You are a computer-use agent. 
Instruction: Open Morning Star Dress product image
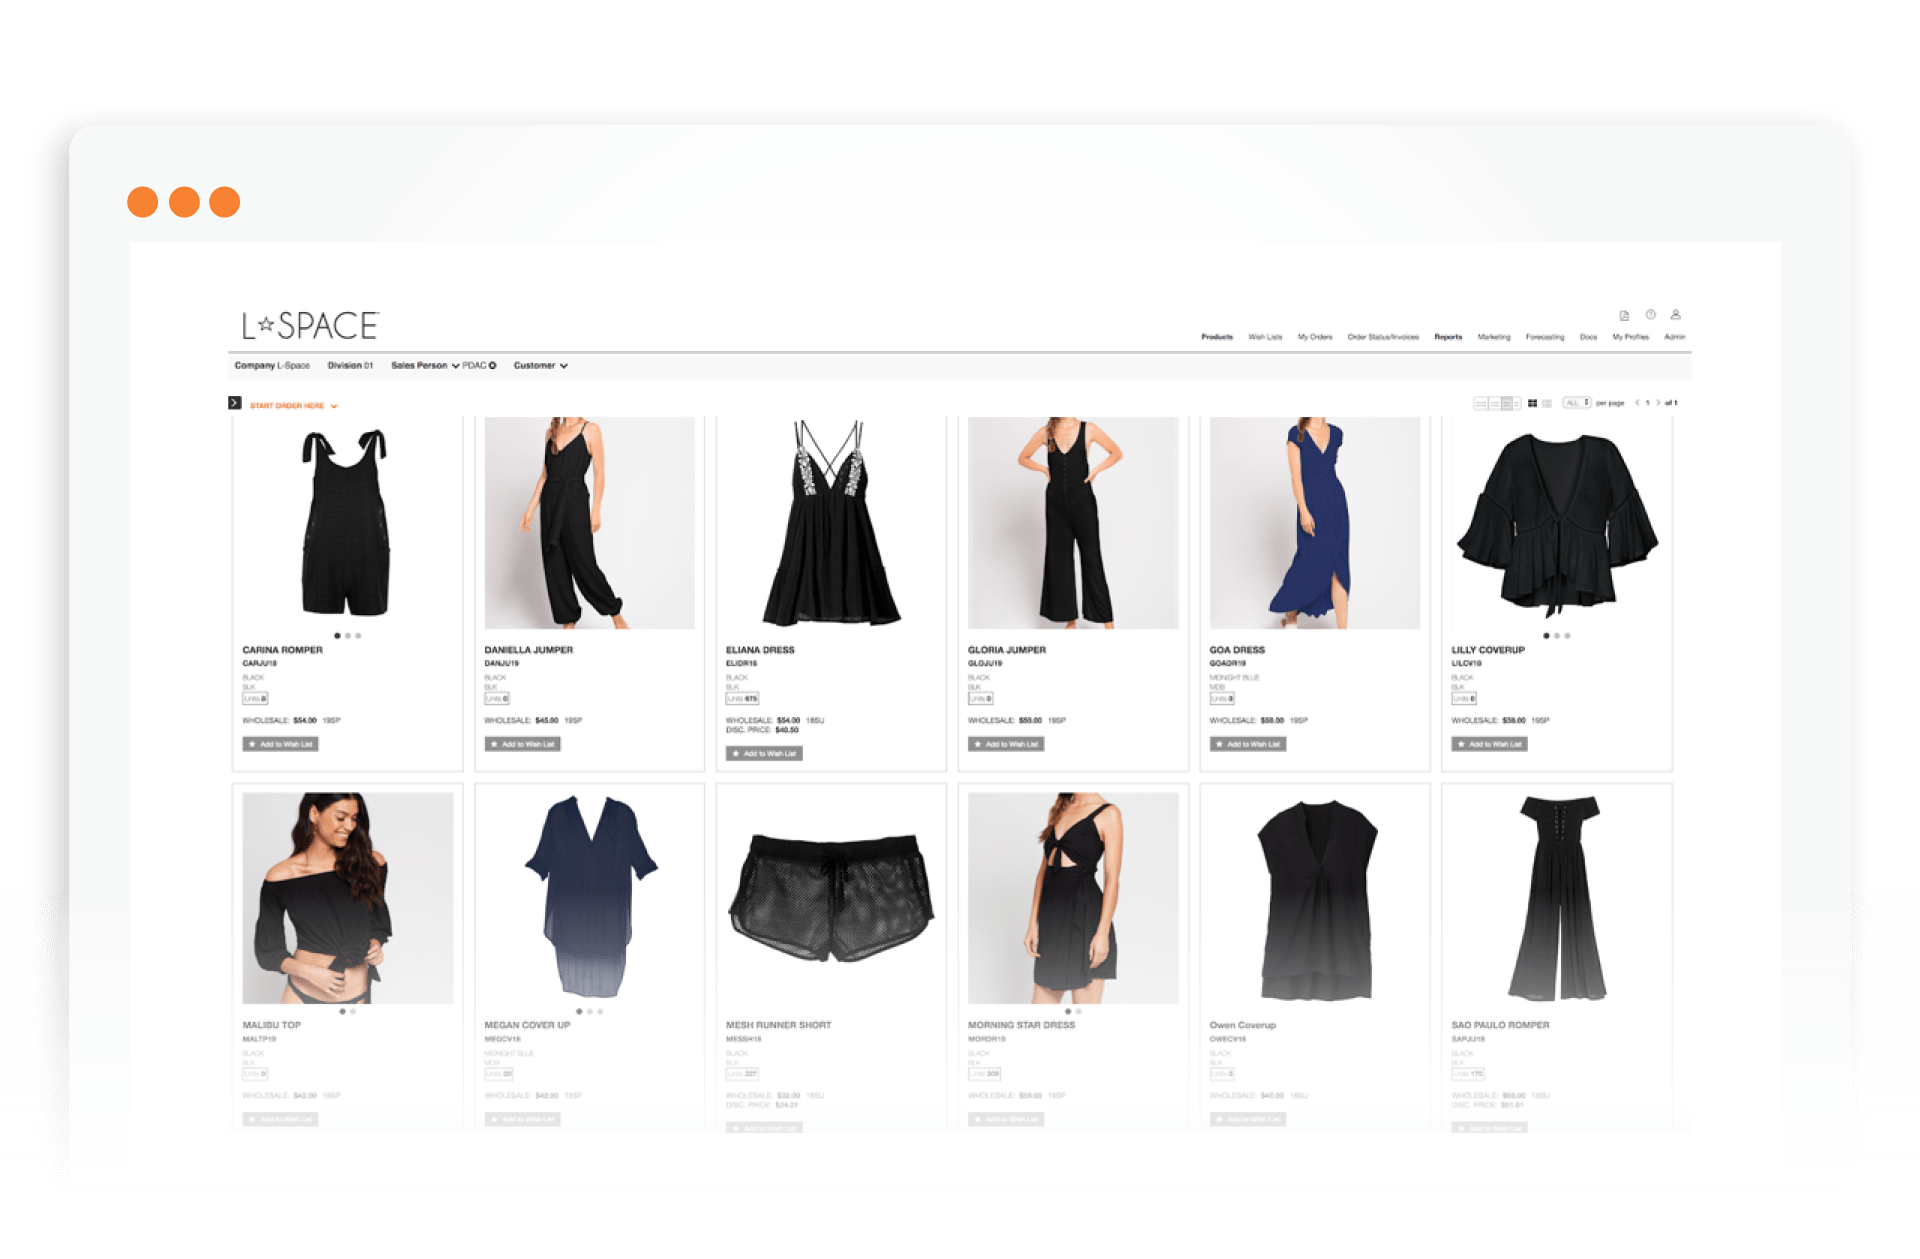[1073, 898]
